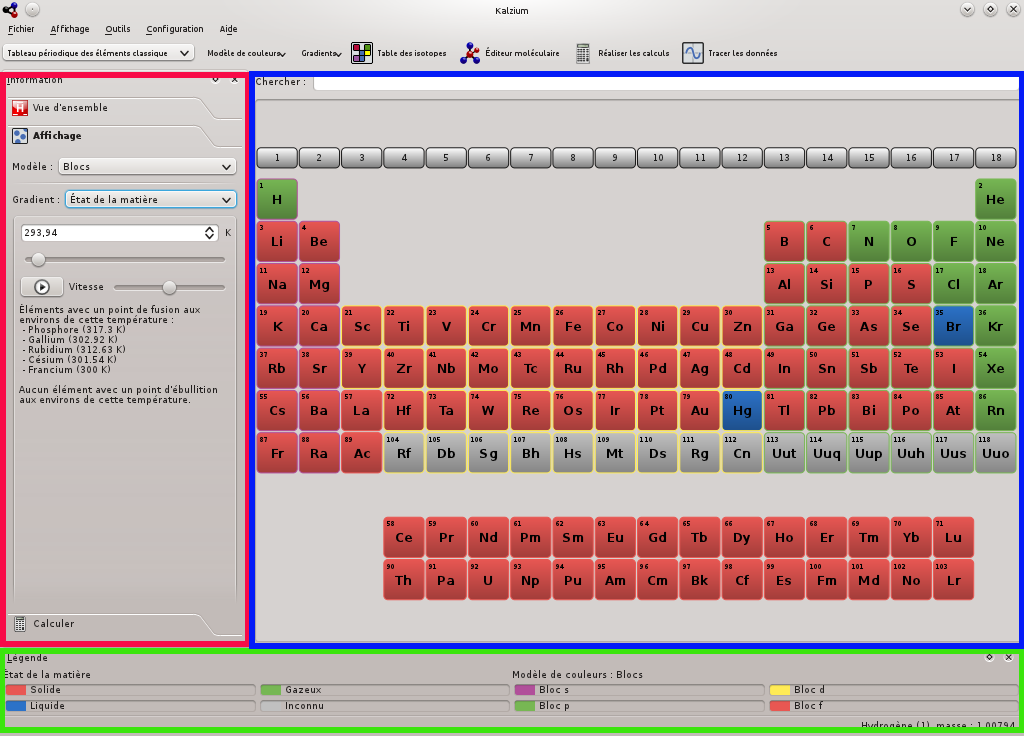
Task: Open the calculator icon for Réaliser les calculs
Action: [x=583, y=53]
